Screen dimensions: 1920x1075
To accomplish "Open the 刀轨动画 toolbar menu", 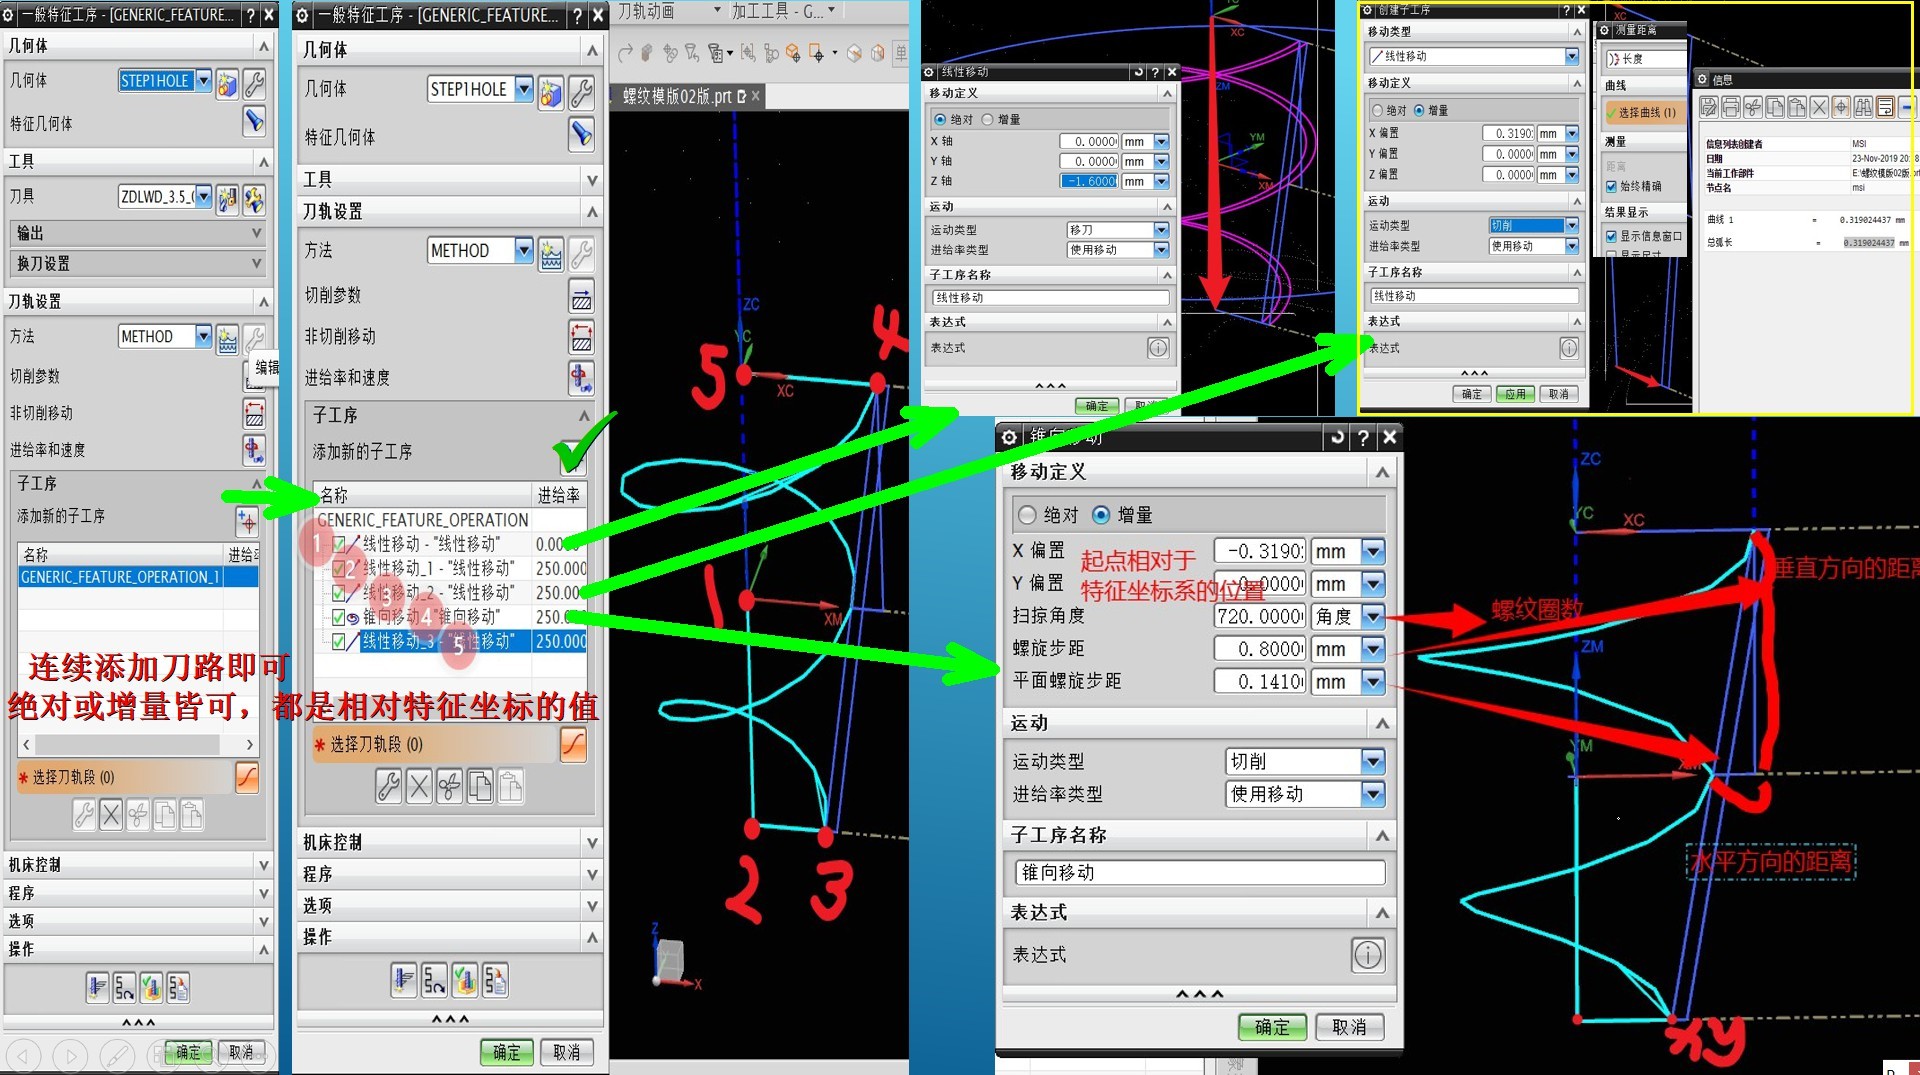I will point(668,11).
